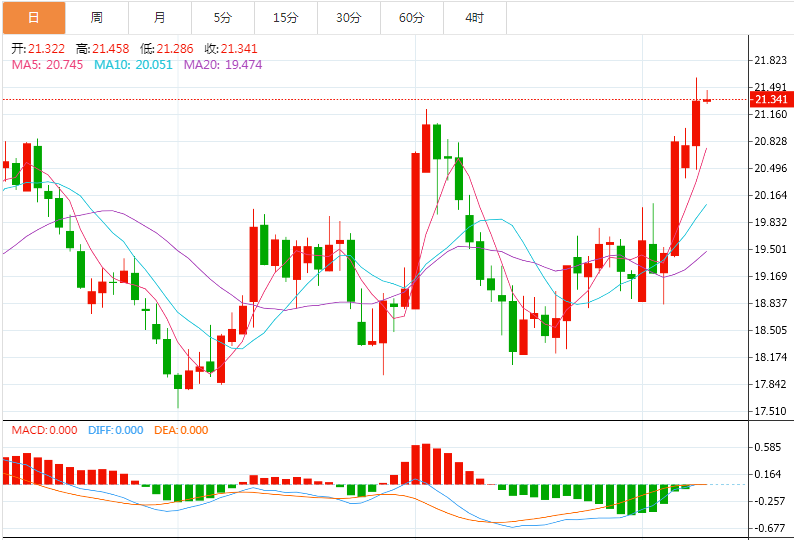Click the low price value 21.286

pos(175,49)
